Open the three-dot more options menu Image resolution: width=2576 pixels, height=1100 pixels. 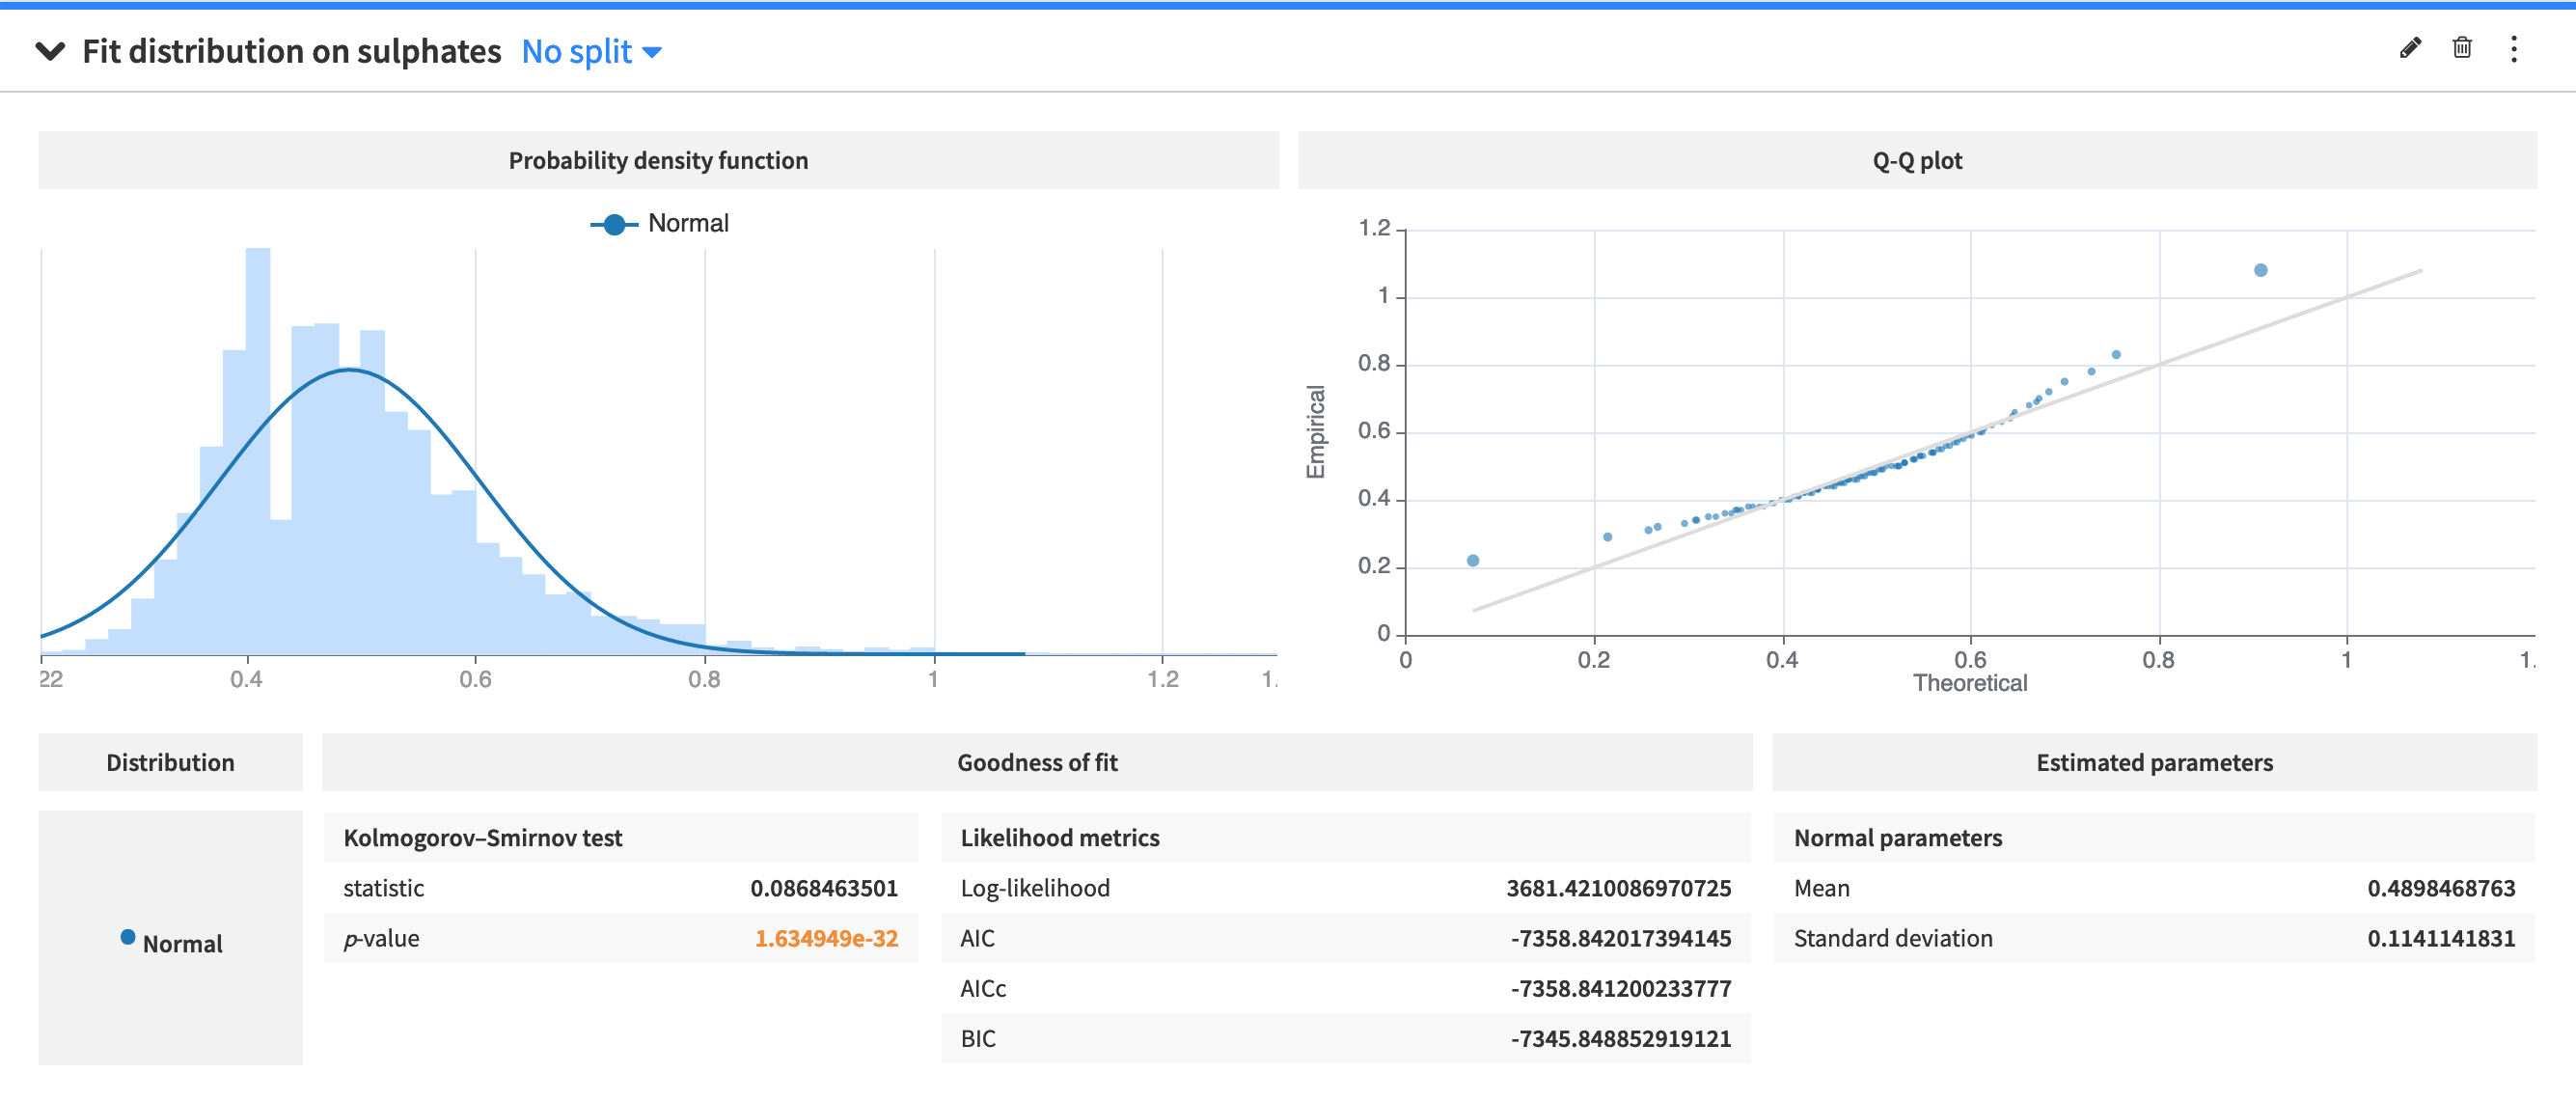[2514, 49]
